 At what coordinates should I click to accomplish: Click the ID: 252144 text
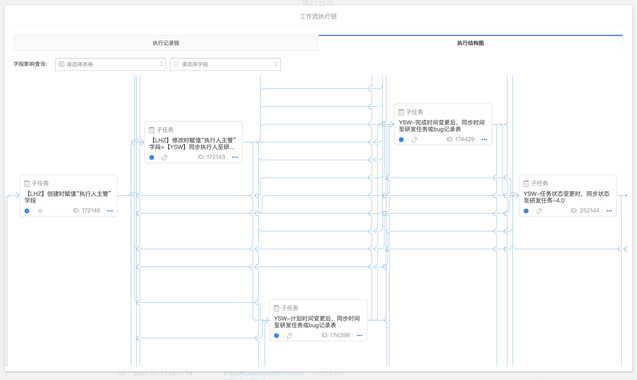pyautogui.click(x=585, y=211)
